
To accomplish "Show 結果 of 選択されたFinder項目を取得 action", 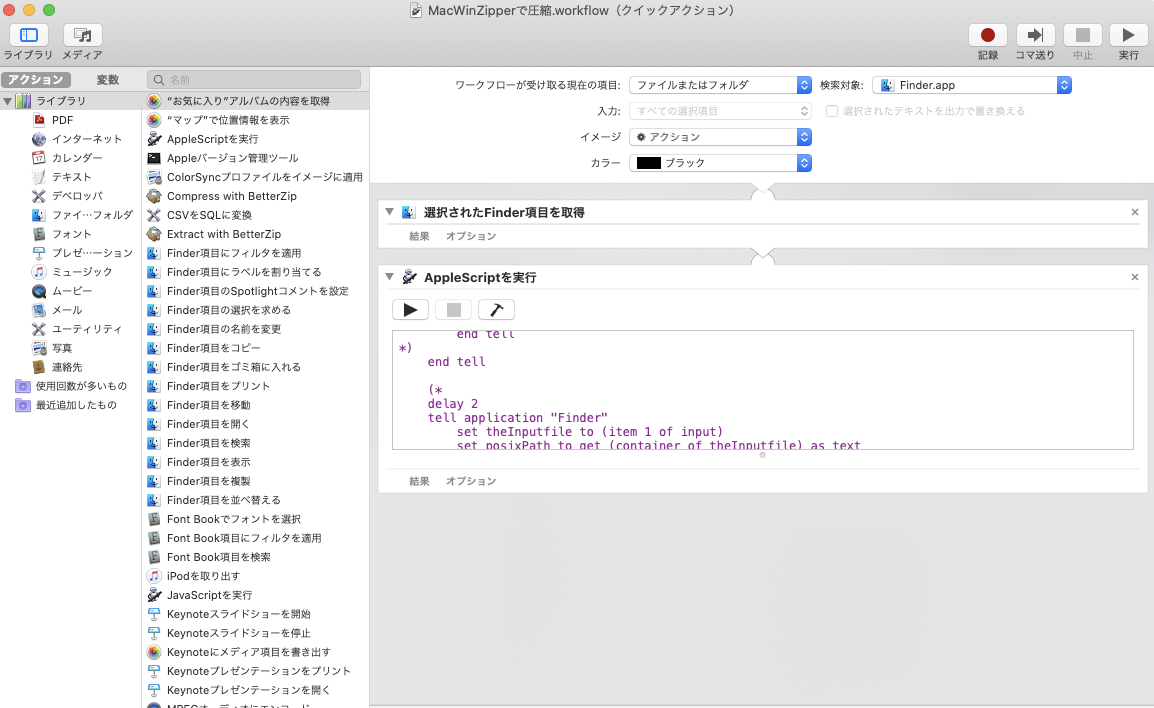I will 420,236.
